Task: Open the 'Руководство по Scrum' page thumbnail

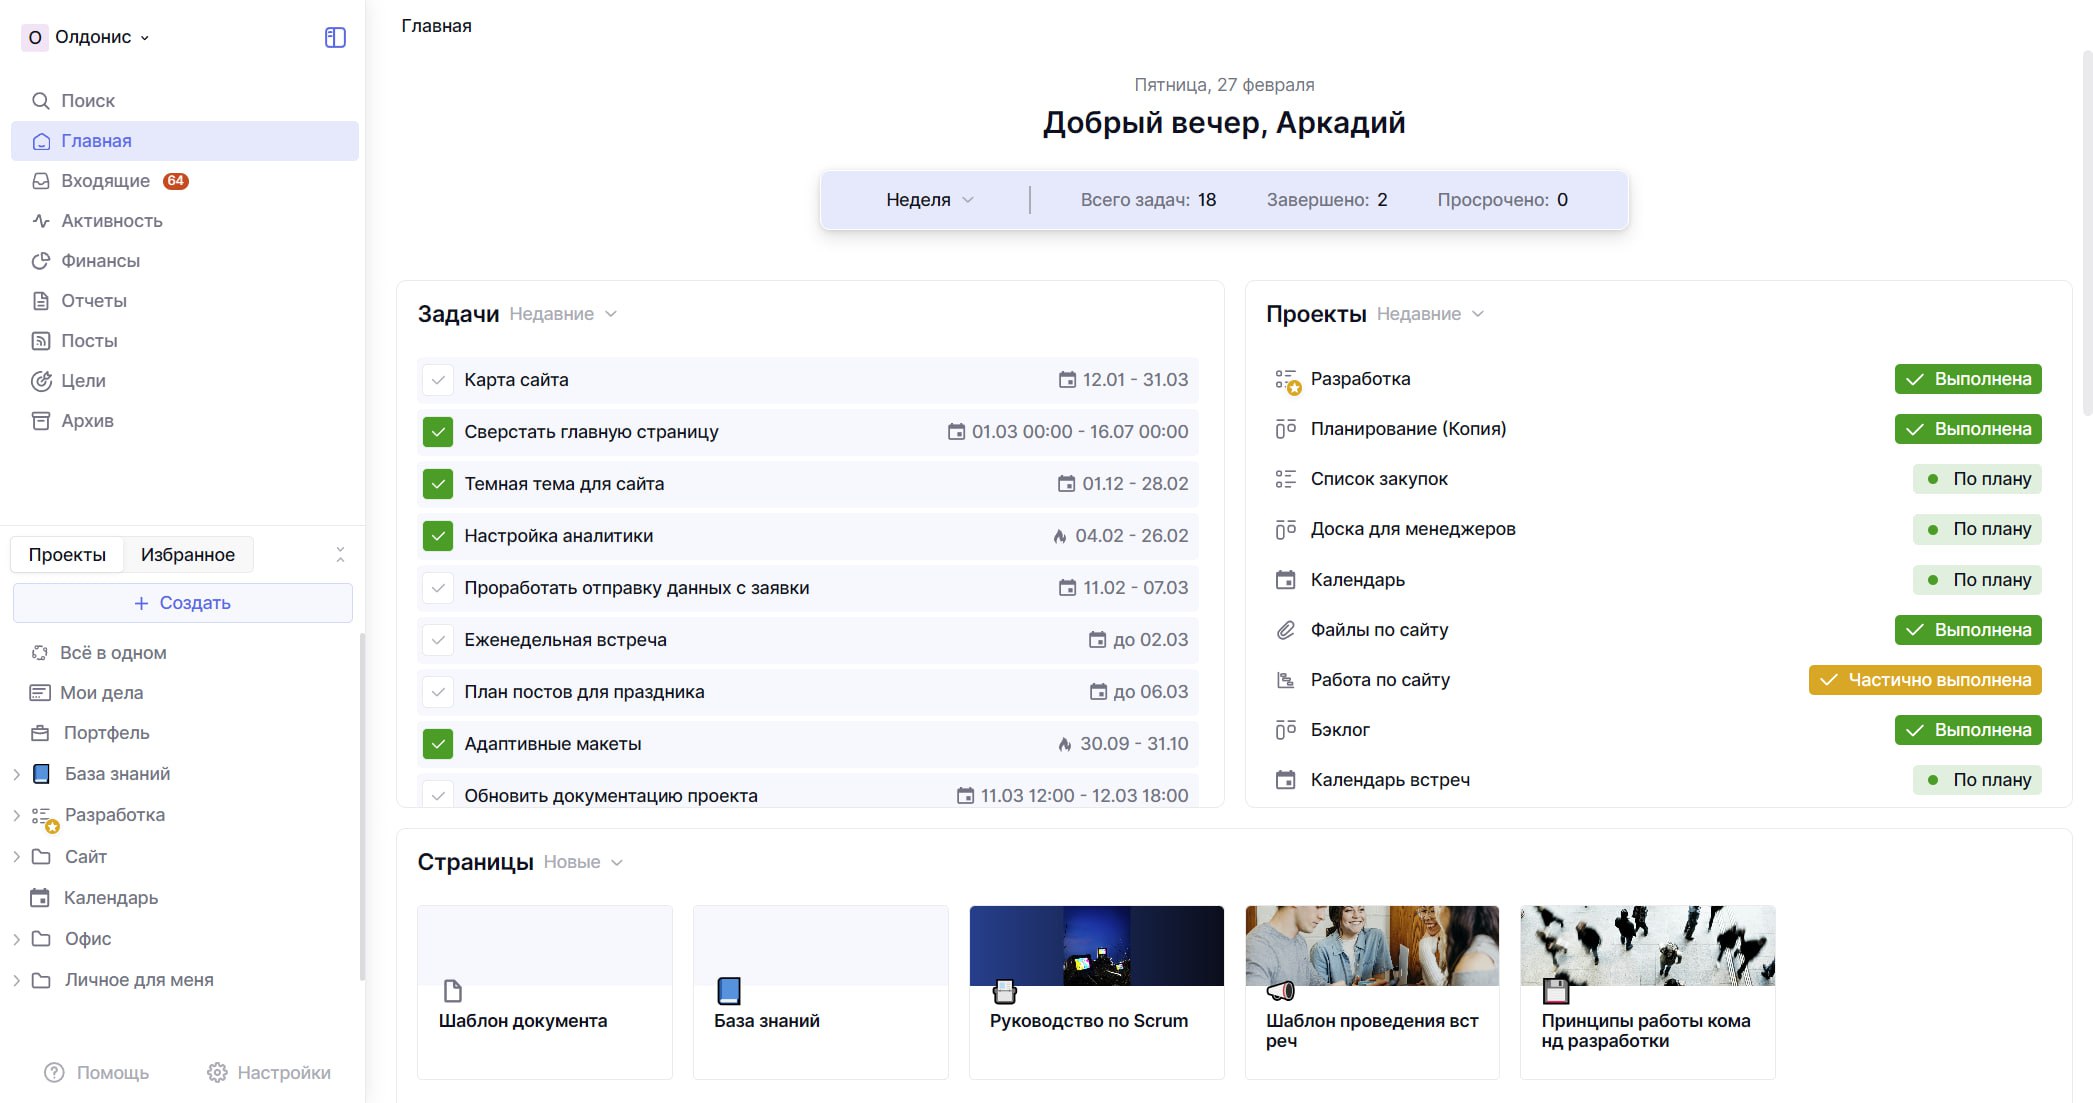Action: tap(1096, 947)
